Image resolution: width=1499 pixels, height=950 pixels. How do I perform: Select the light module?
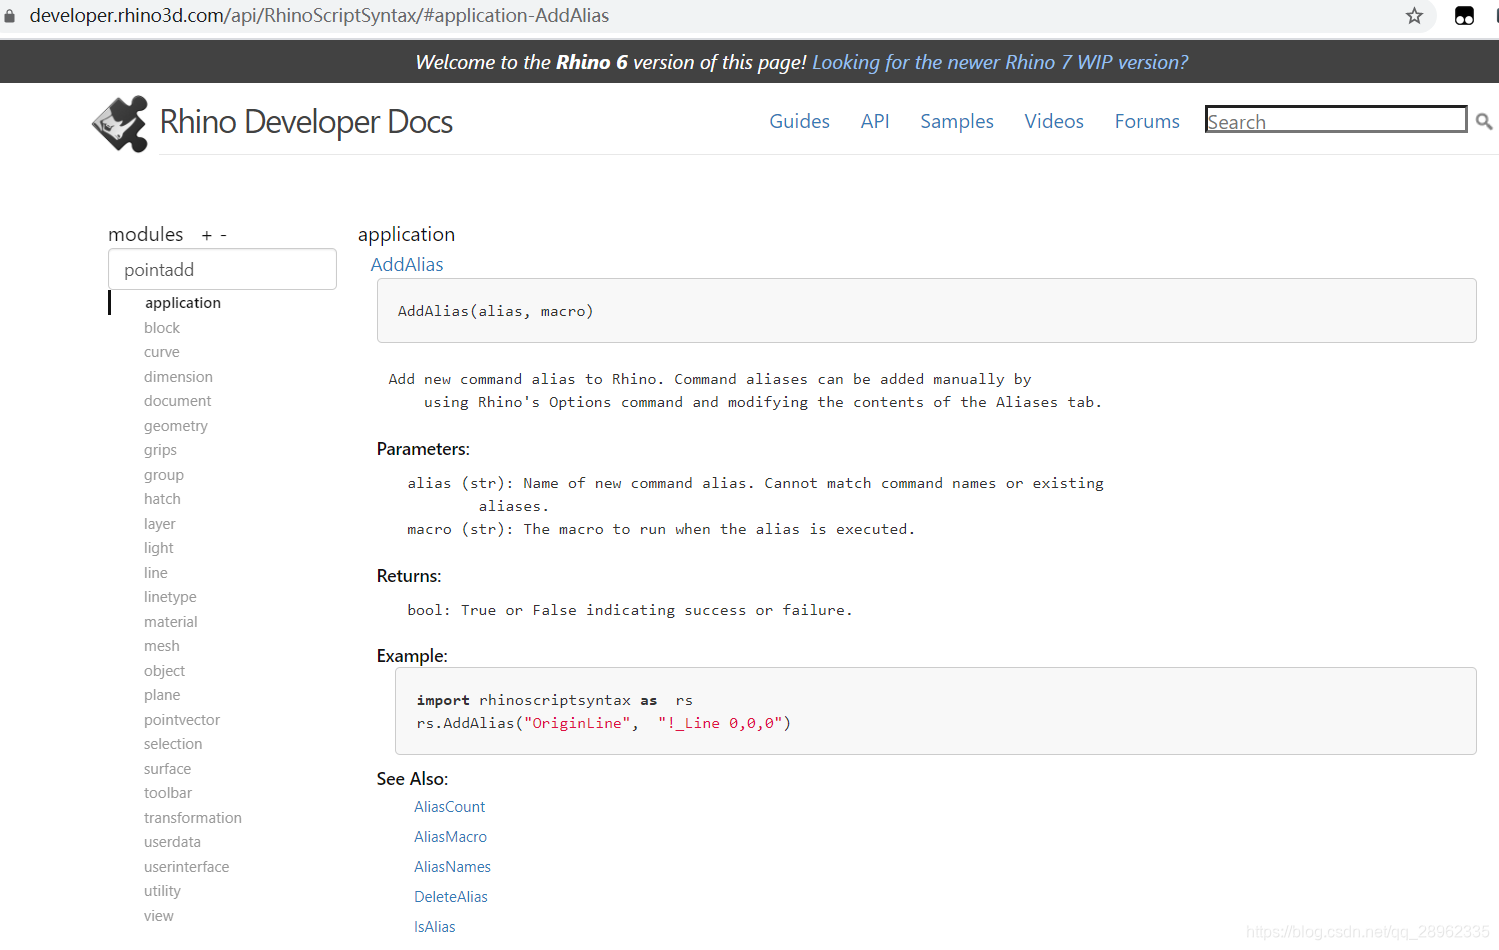coord(159,548)
